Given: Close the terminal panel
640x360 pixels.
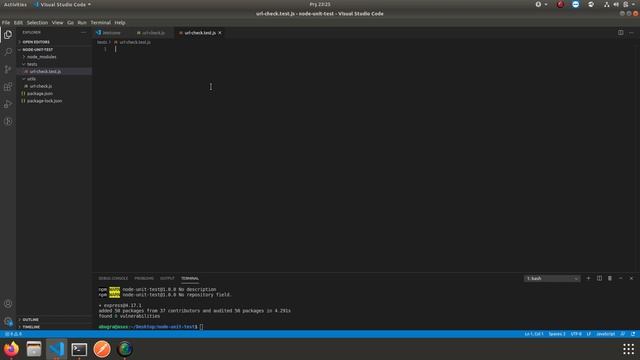Looking at the screenshot, I should click(631, 278).
